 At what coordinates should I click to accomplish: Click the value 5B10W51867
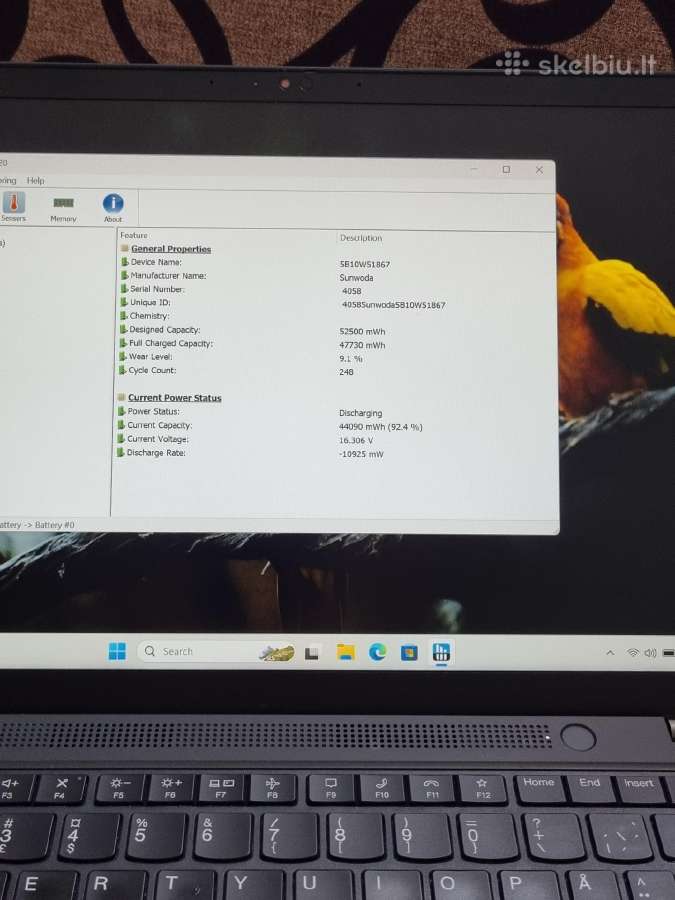pos(364,265)
